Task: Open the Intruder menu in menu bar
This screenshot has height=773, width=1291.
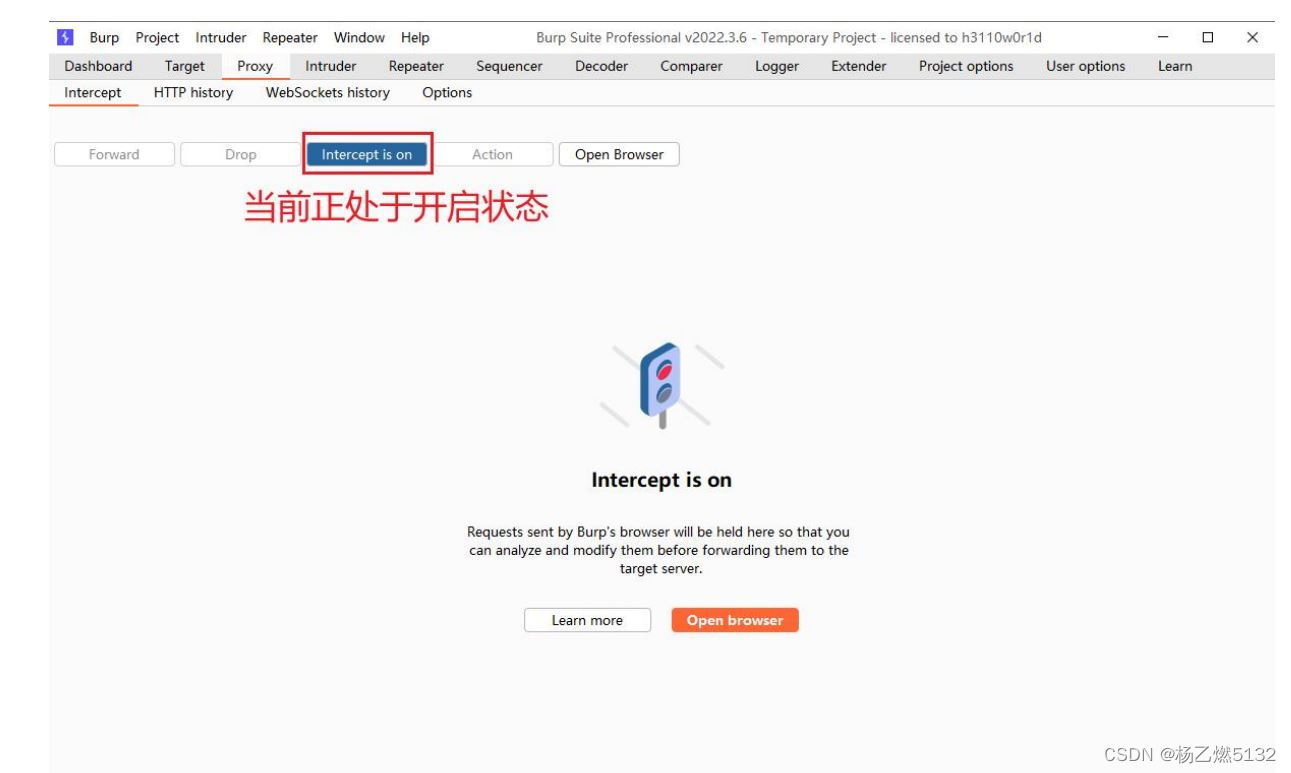Action: (x=221, y=38)
